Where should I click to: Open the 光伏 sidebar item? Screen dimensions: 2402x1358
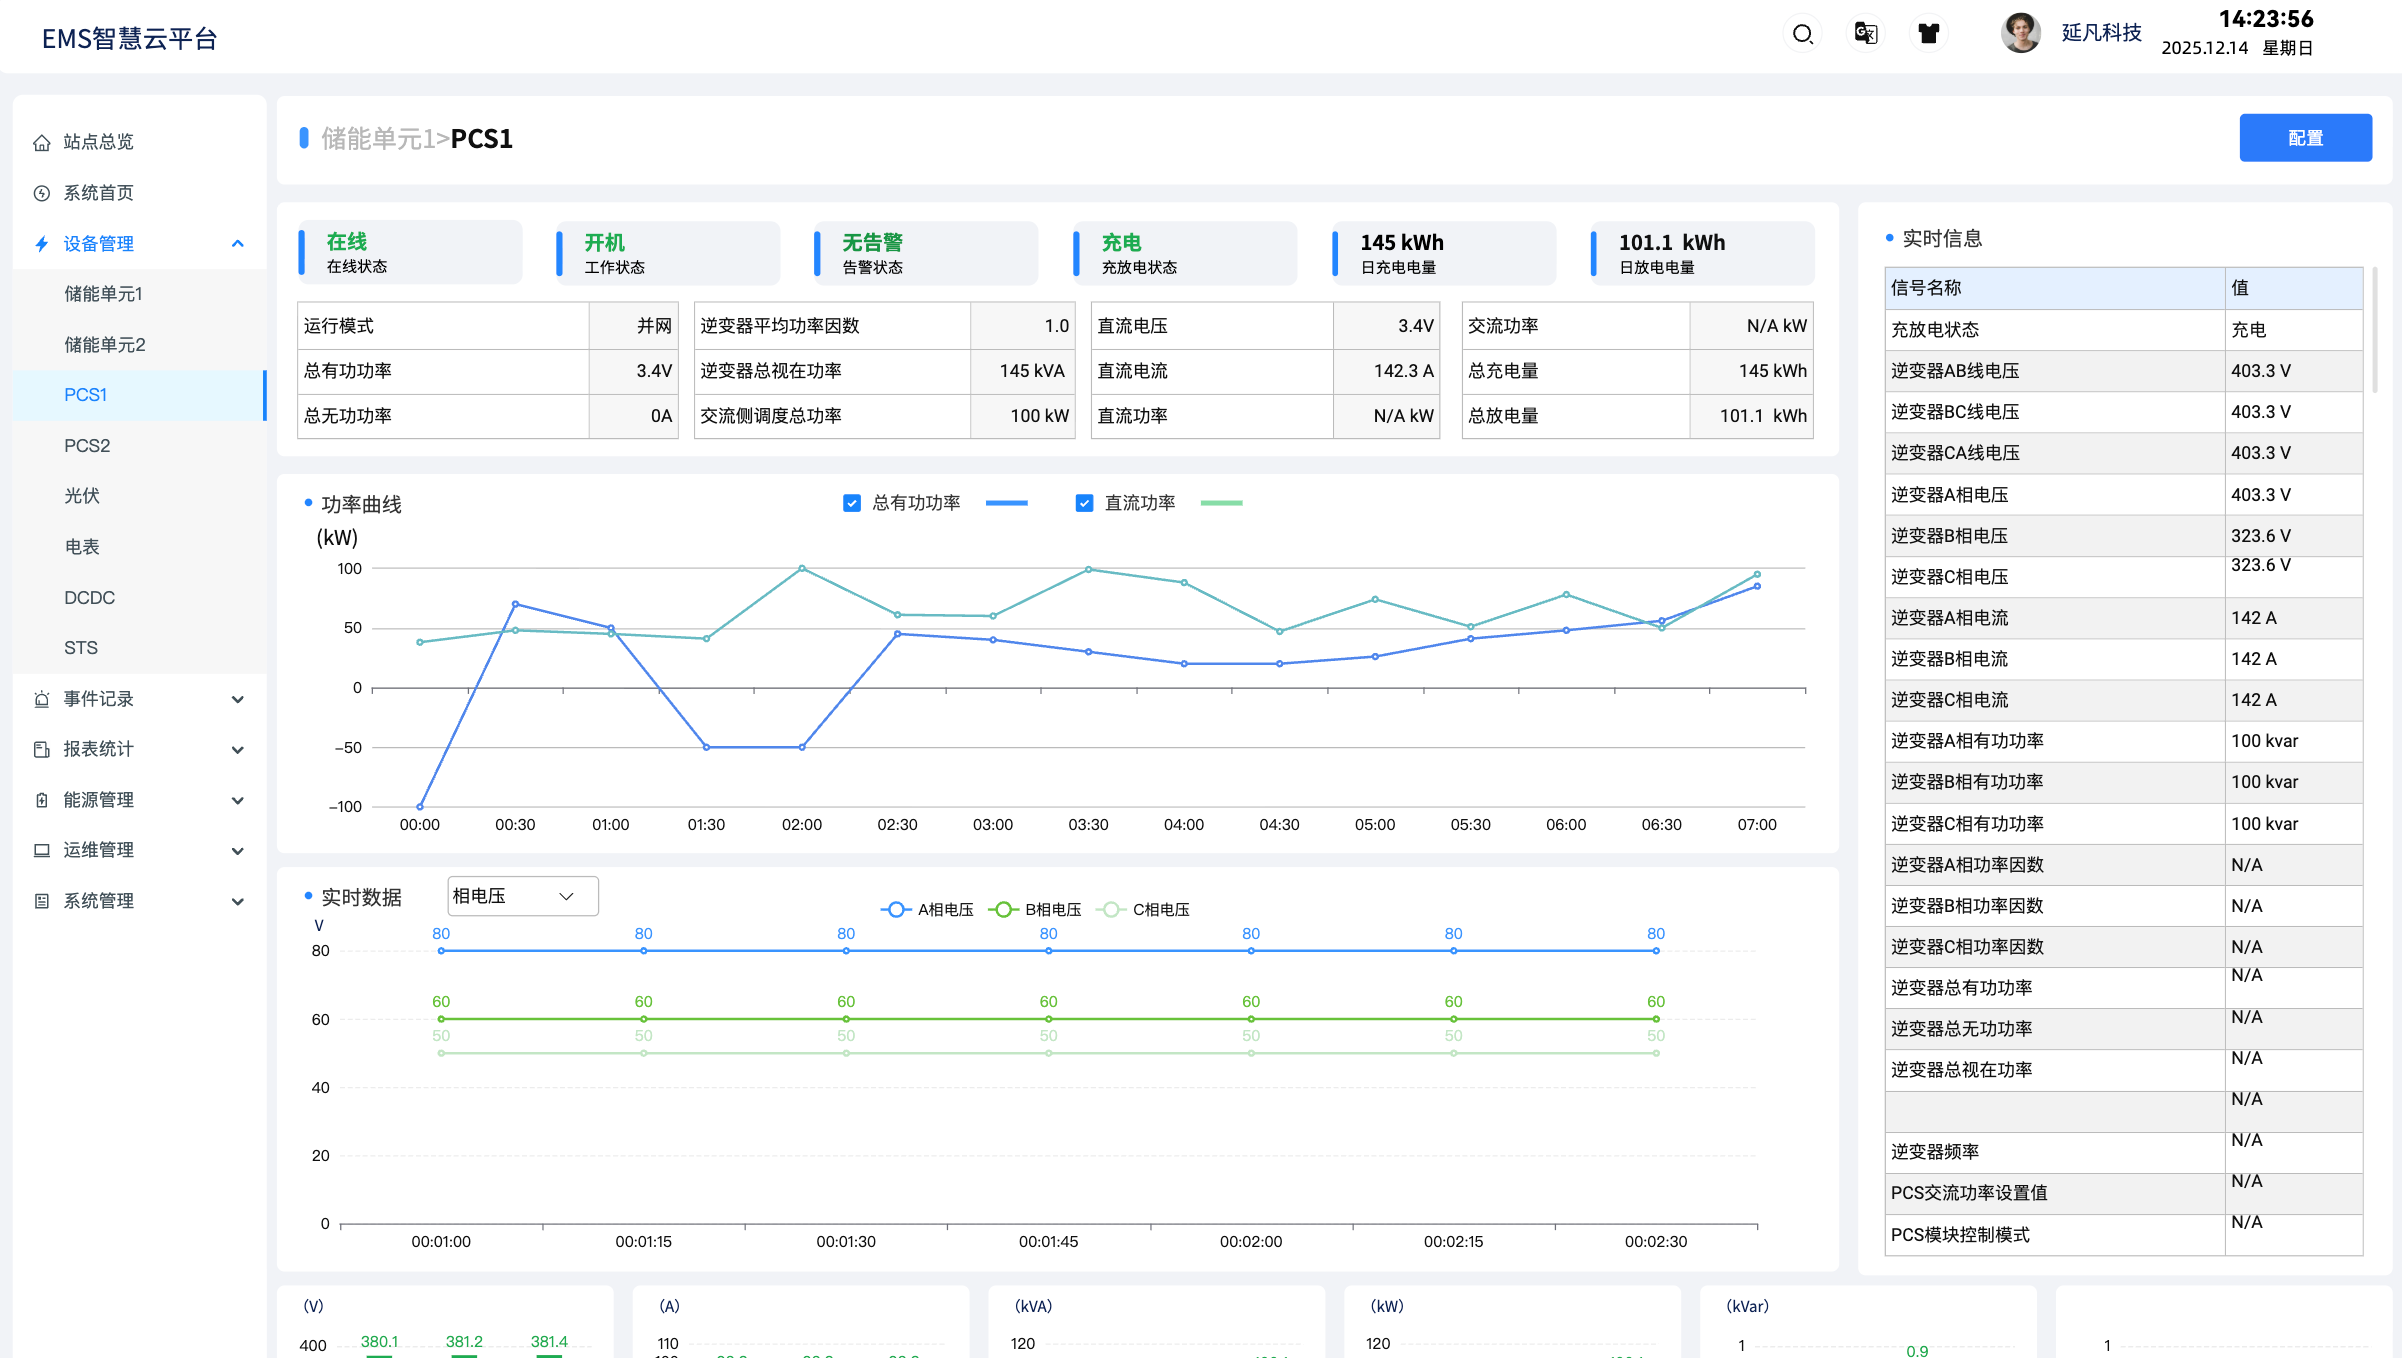click(82, 496)
